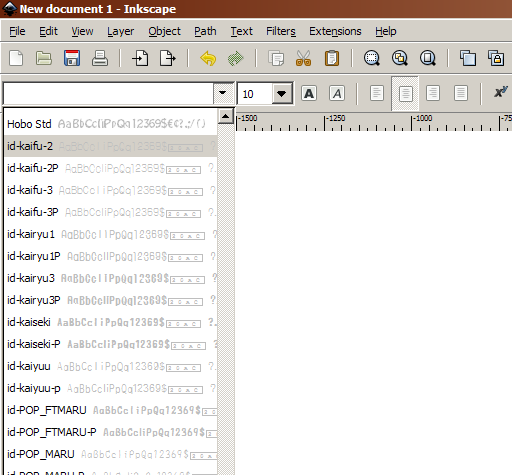
Task: Select the id-kairyu3 font
Action: coord(111,278)
